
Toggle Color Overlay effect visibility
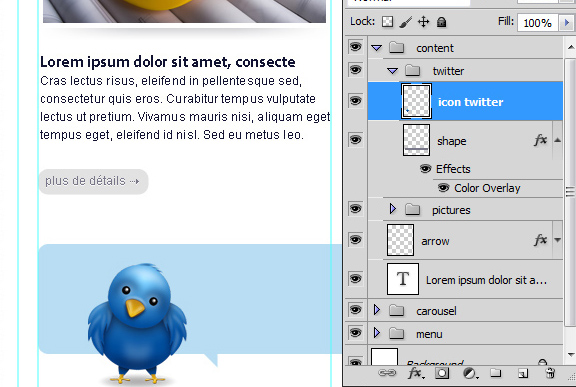[x=443, y=188]
